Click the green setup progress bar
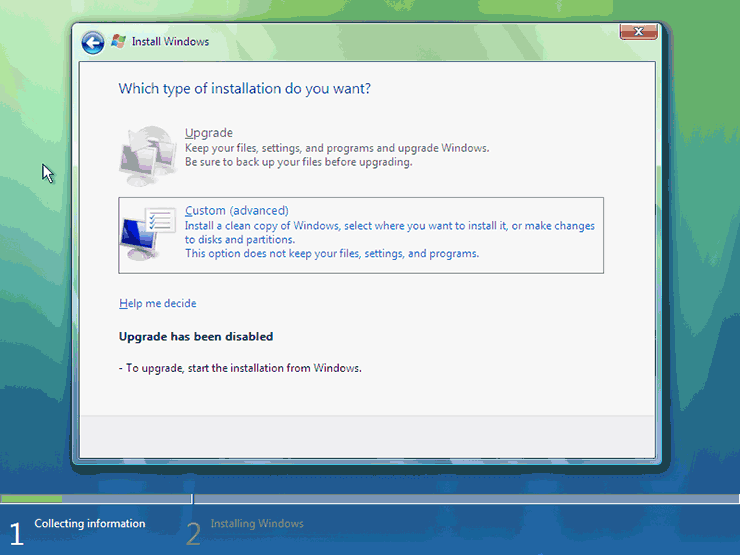The width and height of the screenshot is (740, 555). pyautogui.click(x=31, y=498)
